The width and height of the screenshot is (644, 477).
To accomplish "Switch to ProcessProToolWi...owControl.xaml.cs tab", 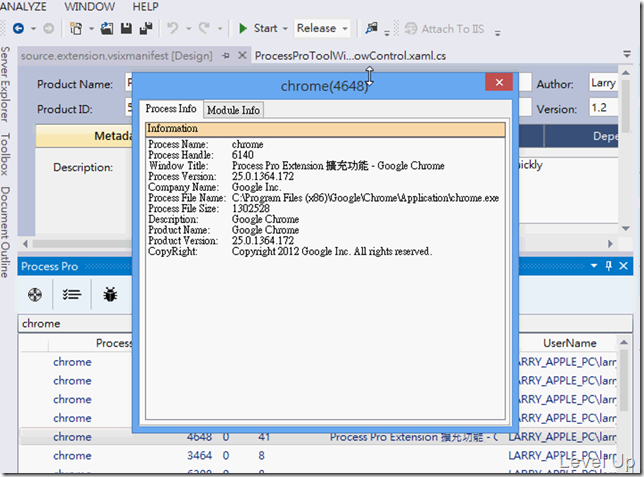I will (350, 56).
